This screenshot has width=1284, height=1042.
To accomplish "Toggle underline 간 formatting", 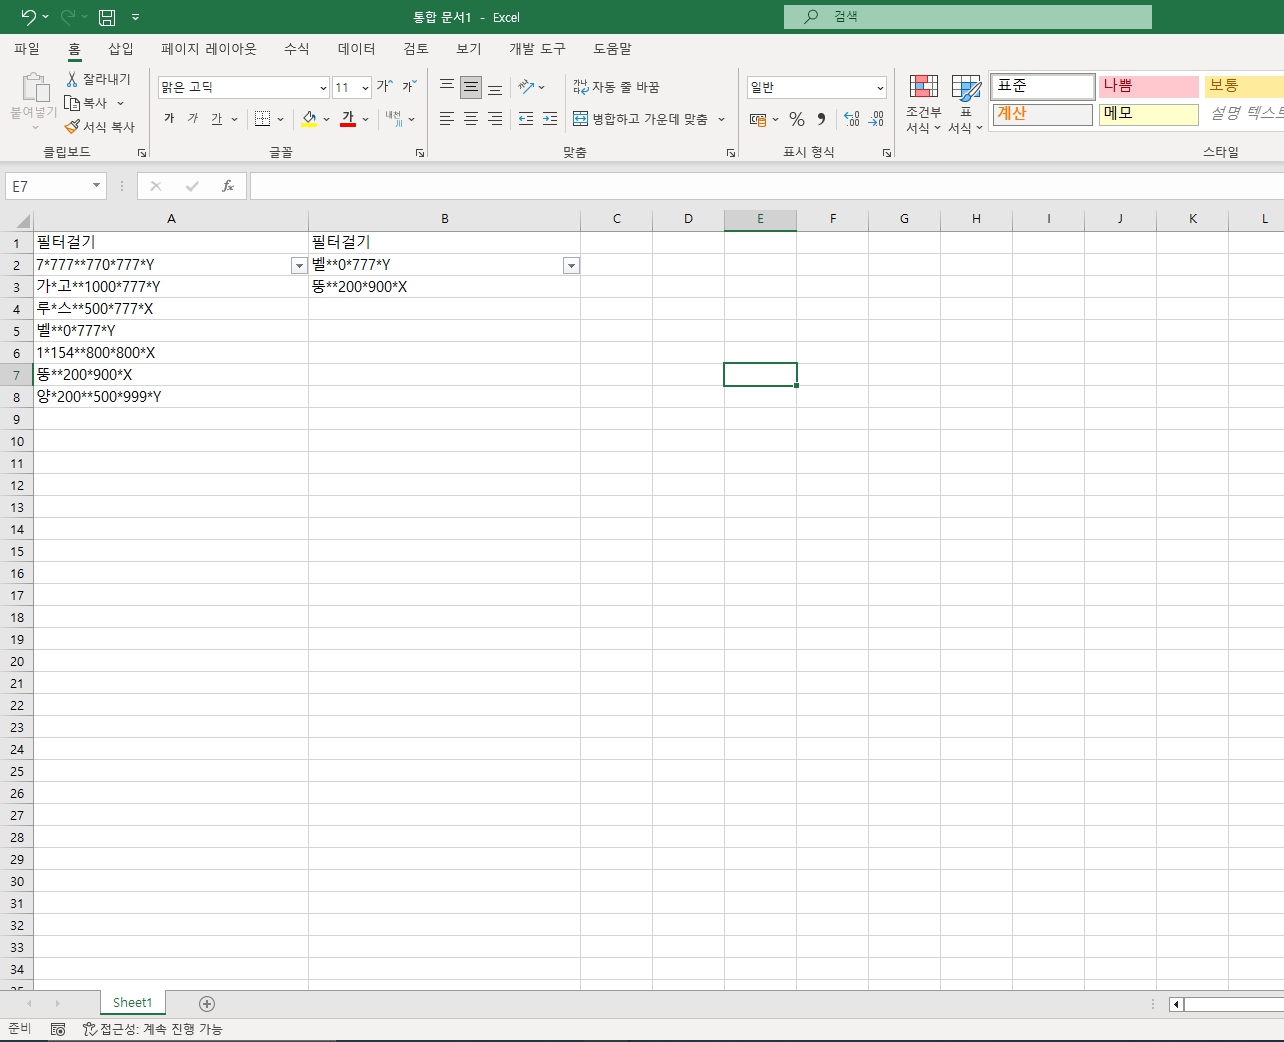I will (x=217, y=119).
